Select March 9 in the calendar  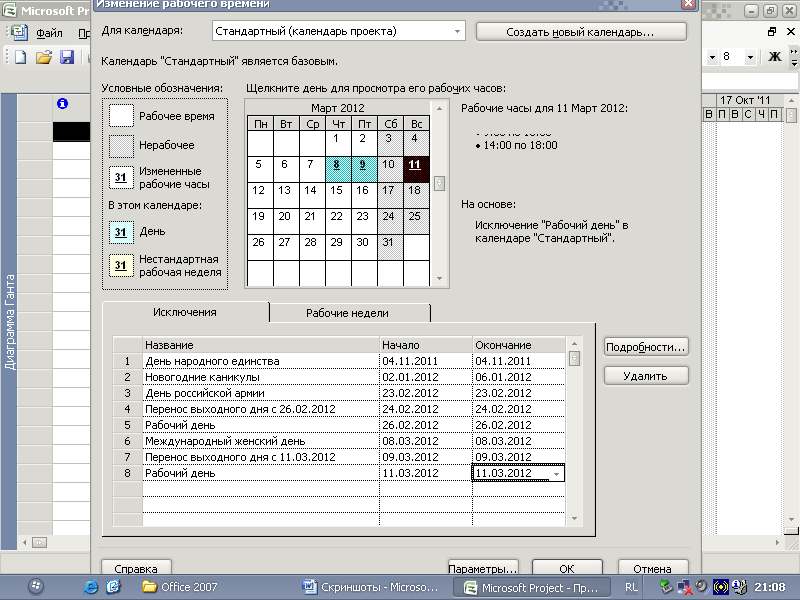(x=364, y=169)
